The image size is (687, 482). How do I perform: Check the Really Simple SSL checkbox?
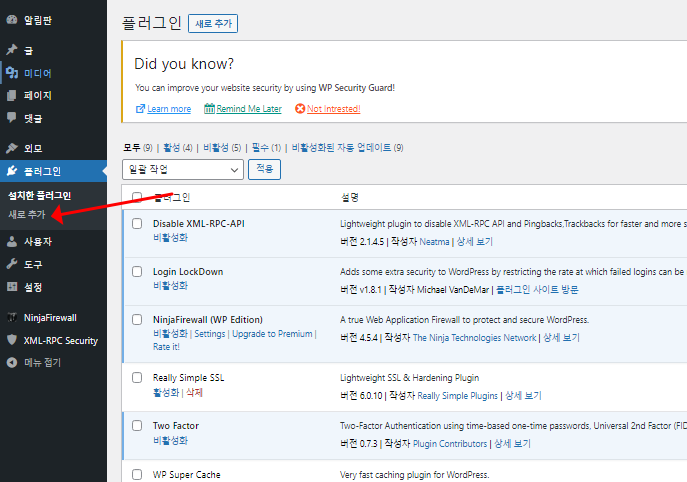(x=137, y=378)
